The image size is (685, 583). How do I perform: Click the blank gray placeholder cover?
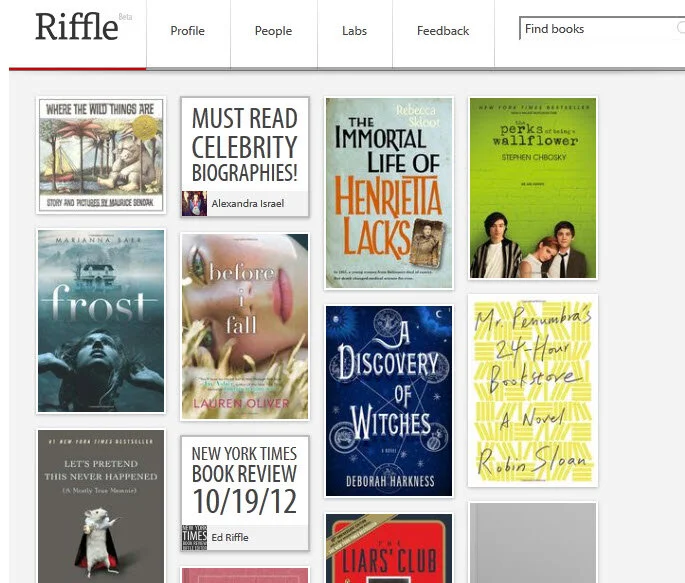coord(533,543)
